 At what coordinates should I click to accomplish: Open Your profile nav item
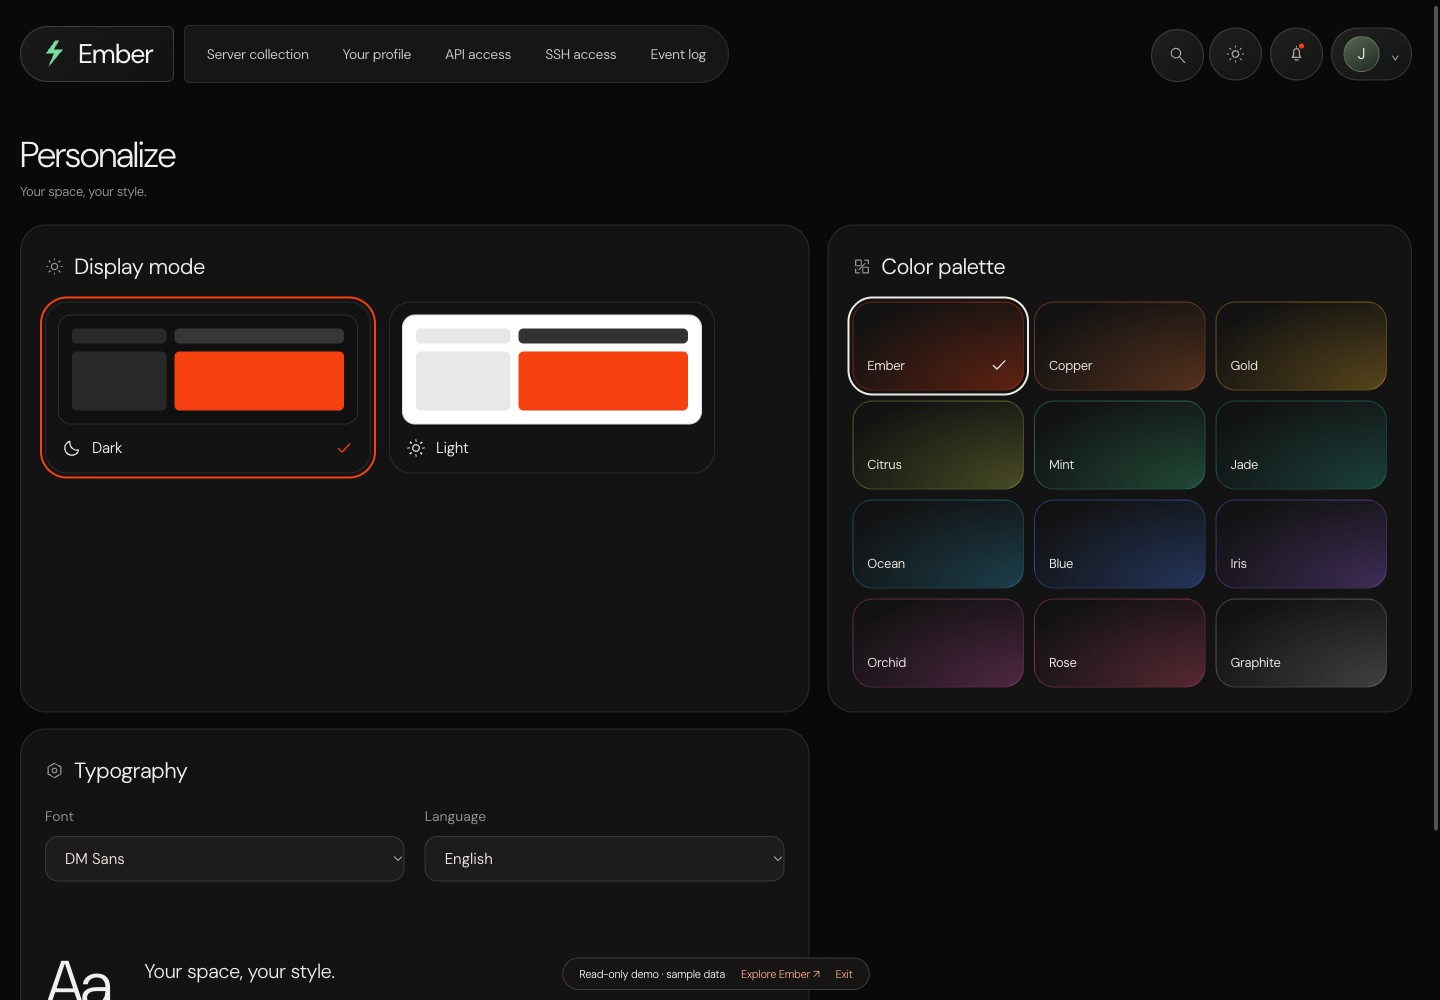377,54
